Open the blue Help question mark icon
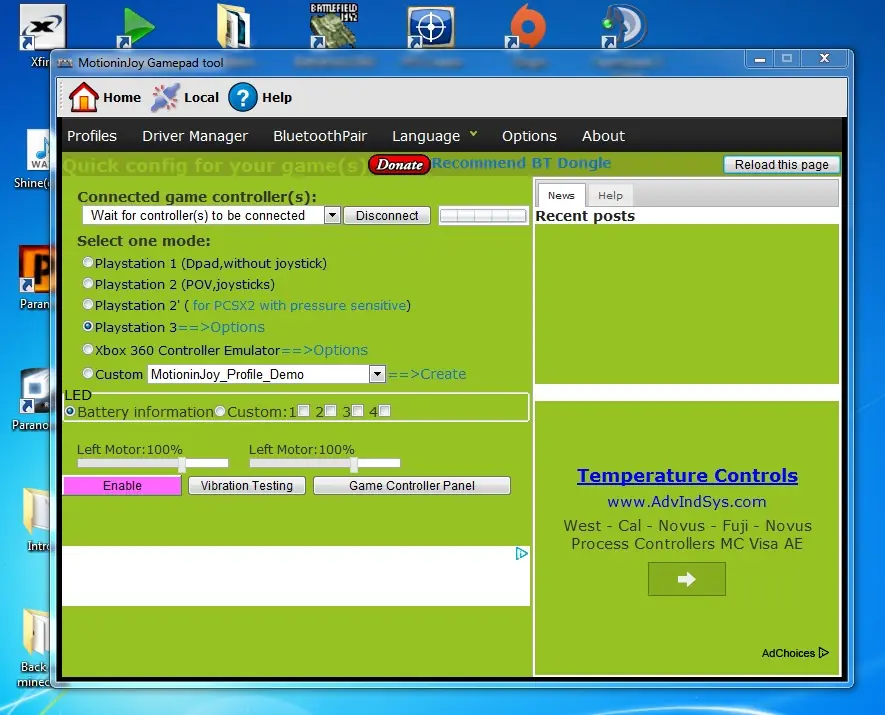 pyautogui.click(x=243, y=97)
